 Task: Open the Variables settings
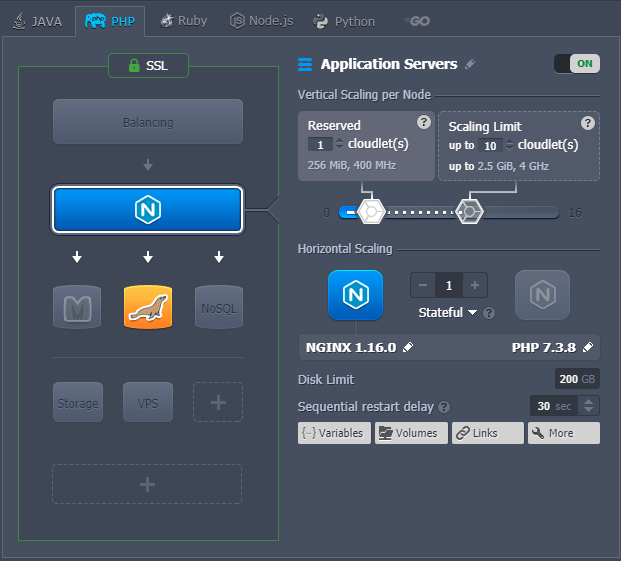334,433
